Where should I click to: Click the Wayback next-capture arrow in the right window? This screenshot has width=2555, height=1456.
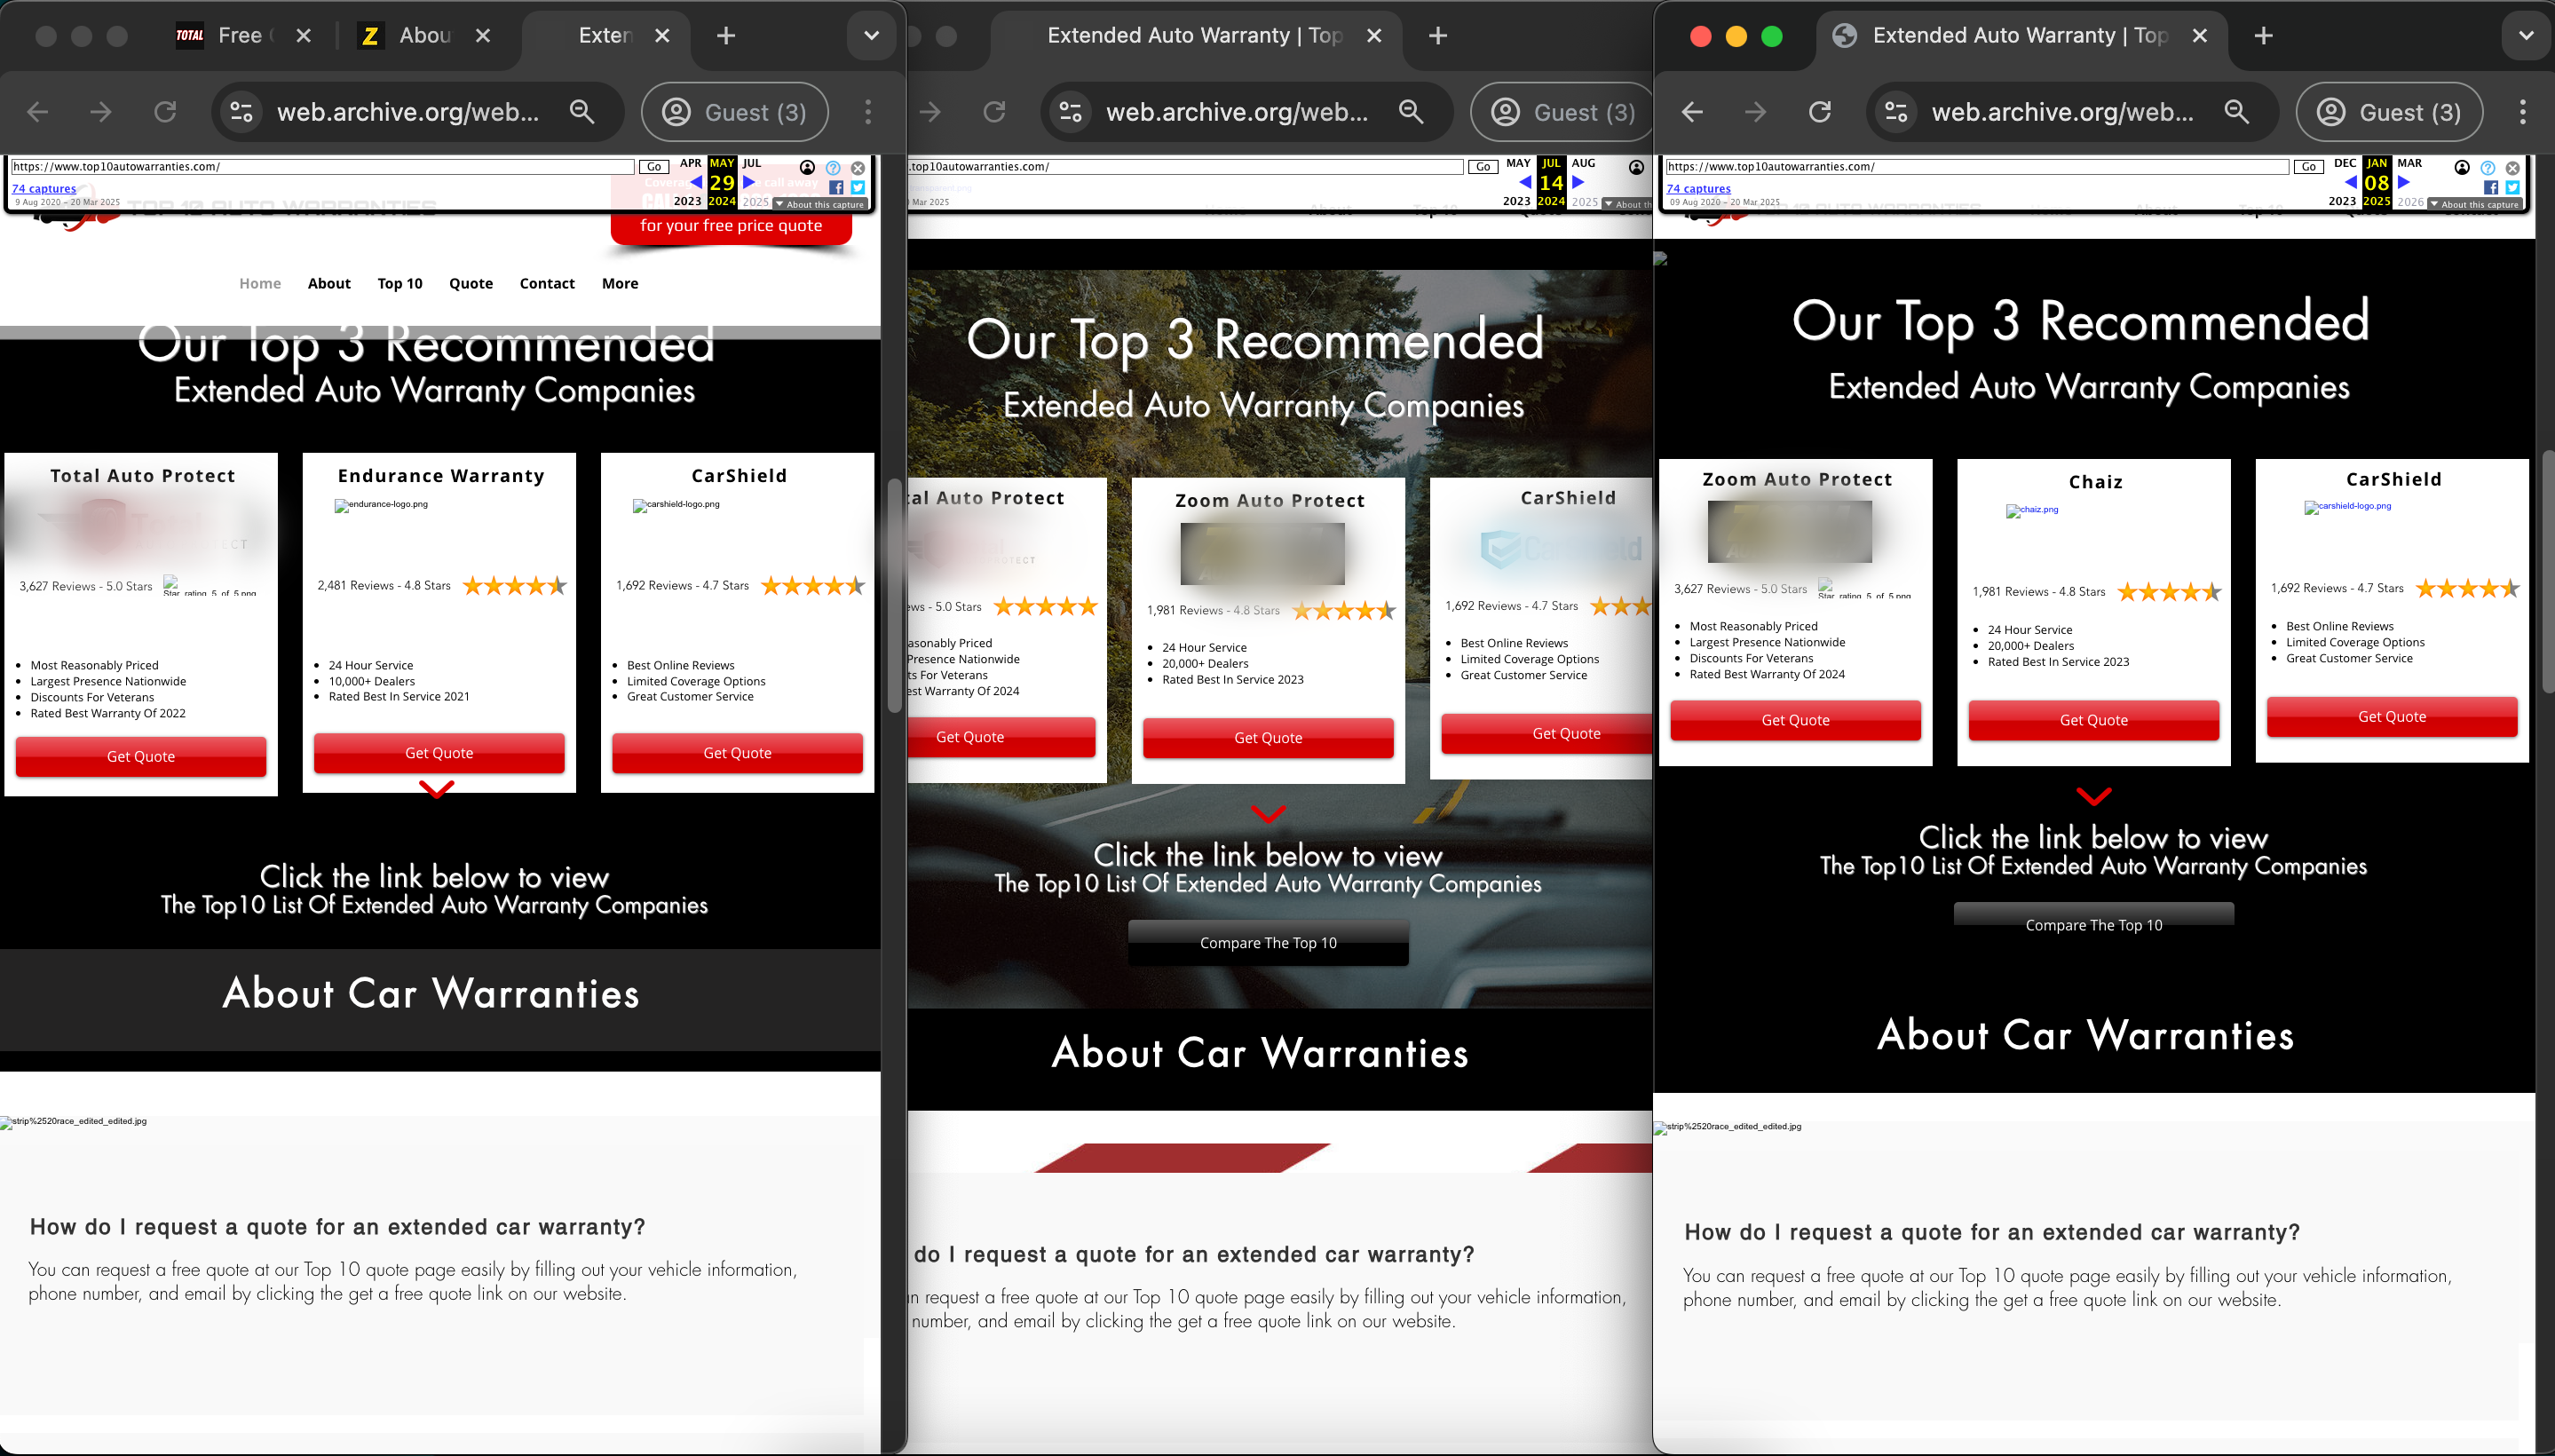point(2404,182)
